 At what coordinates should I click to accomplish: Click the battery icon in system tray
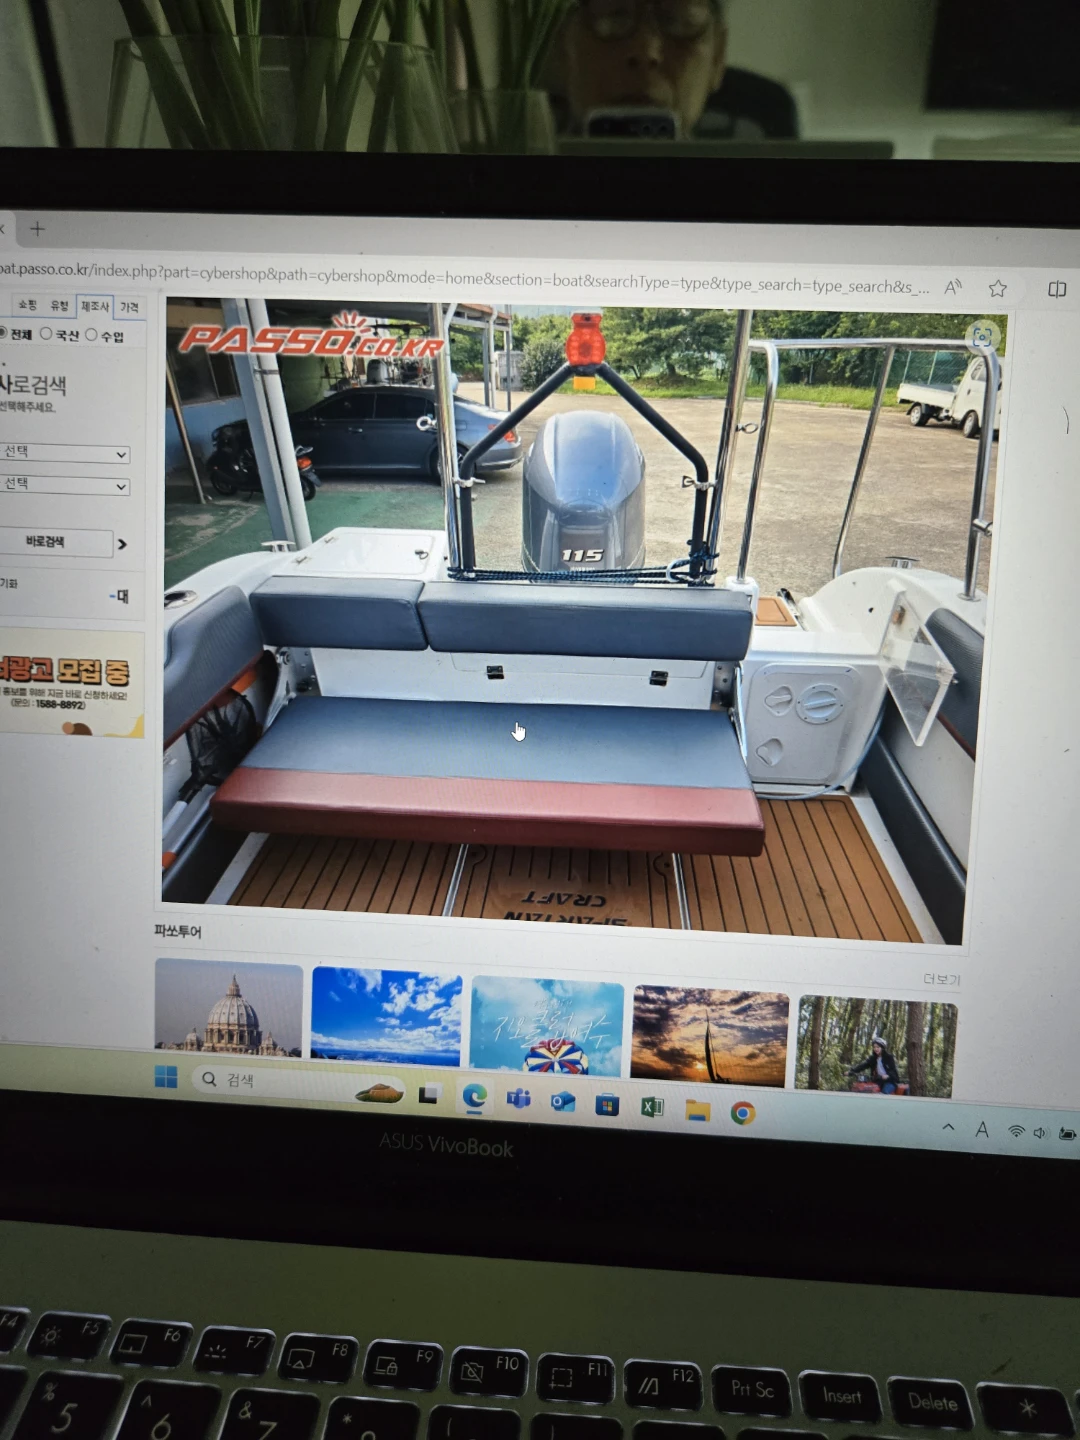(1067, 1134)
